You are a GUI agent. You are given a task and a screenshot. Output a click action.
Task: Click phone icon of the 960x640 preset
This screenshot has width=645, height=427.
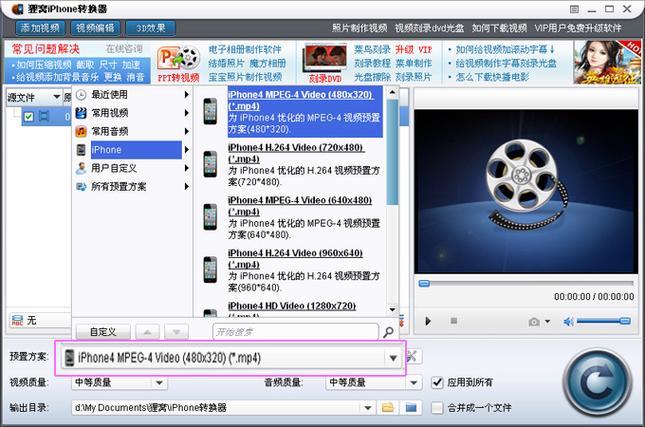[210, 269]
